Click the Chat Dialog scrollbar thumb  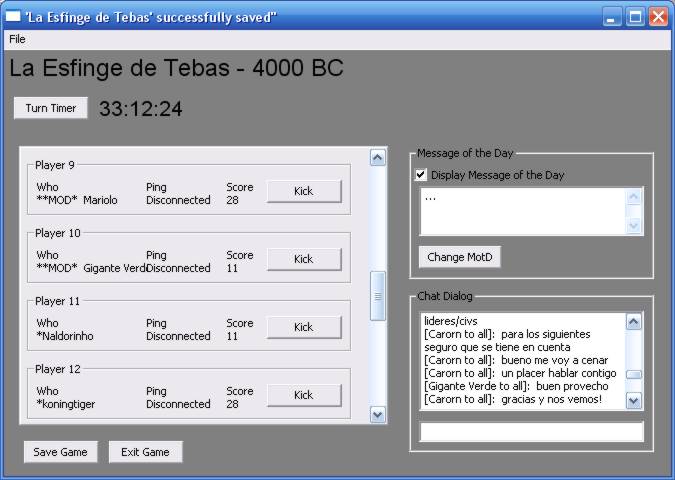pos(633,375)
